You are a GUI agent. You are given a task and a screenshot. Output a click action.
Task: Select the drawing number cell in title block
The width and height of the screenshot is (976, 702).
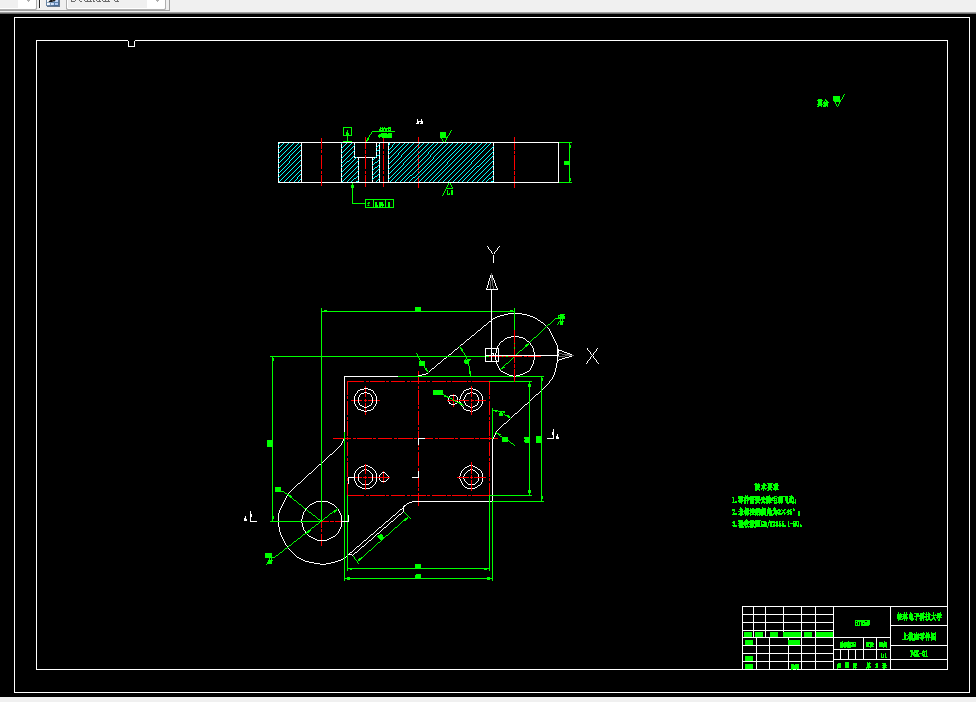[919, 653]
